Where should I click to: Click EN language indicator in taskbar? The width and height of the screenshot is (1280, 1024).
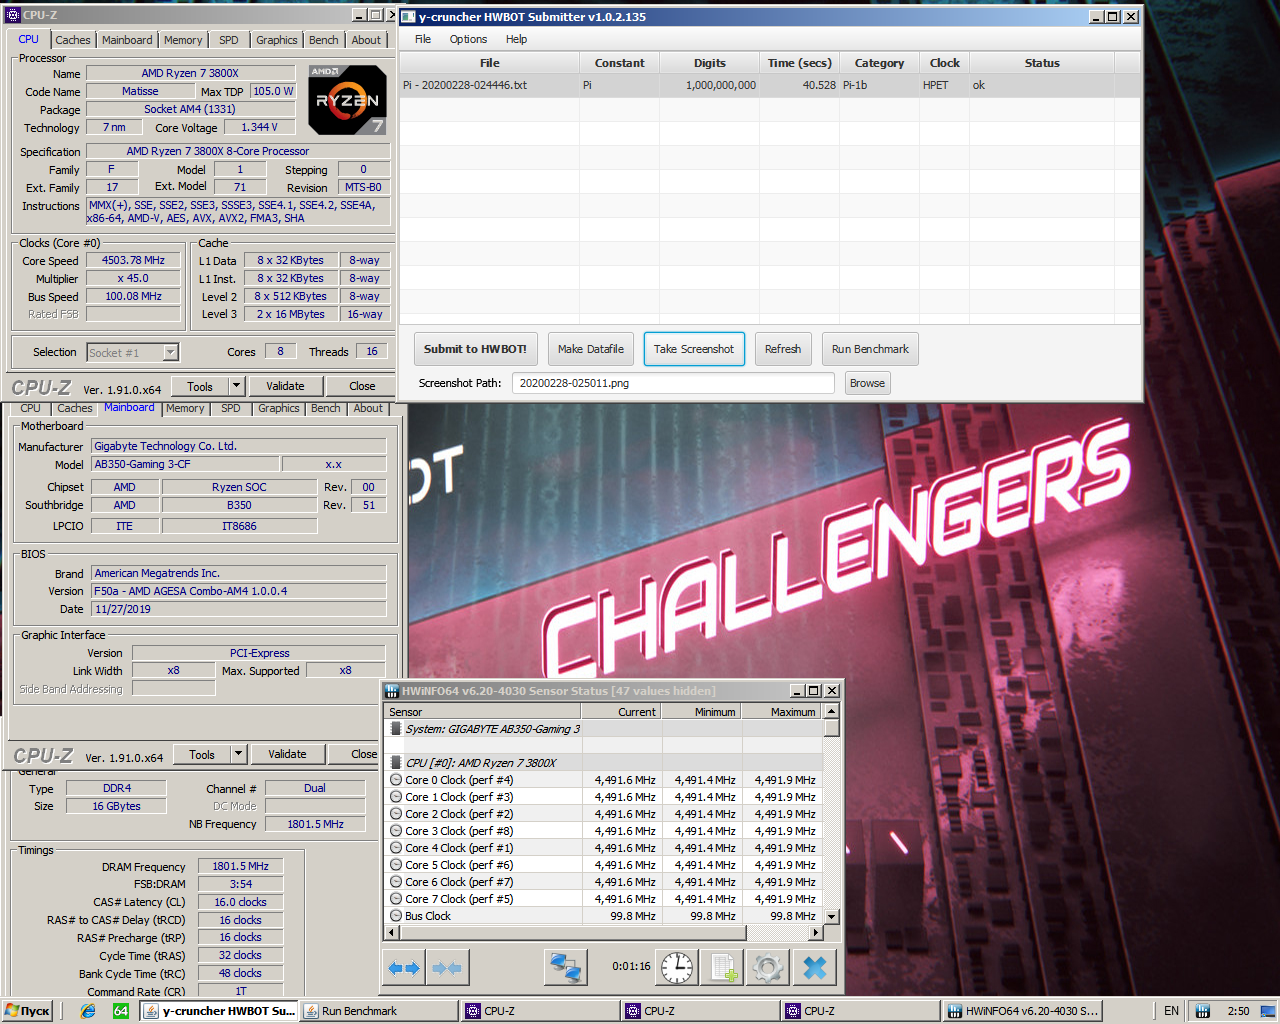1171,1011
